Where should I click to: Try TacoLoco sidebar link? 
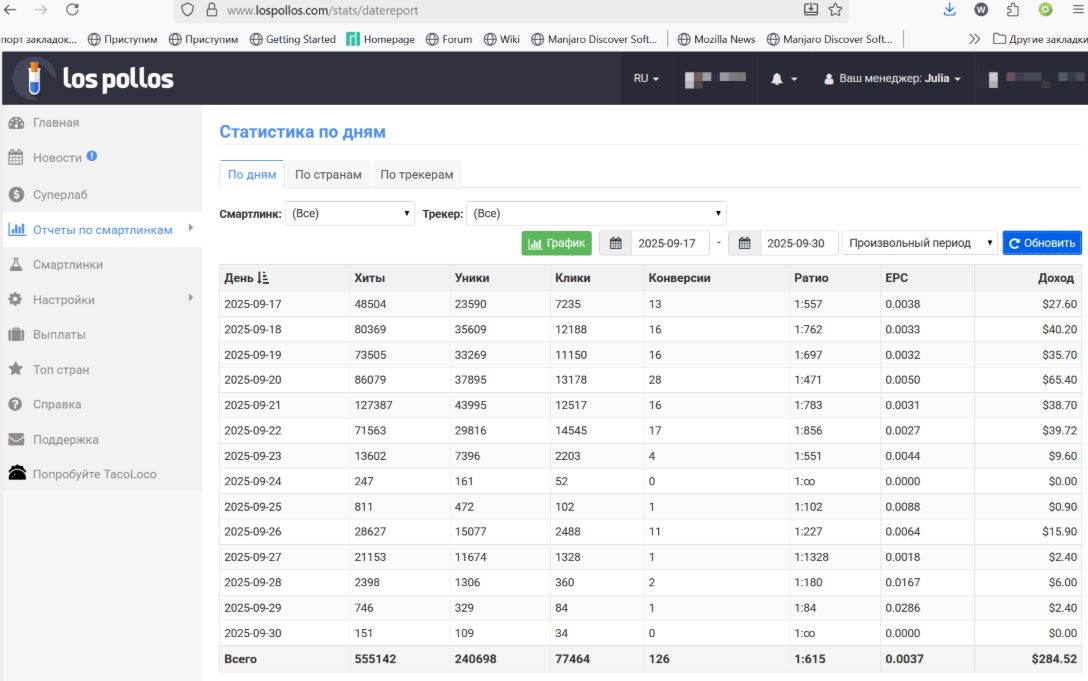pyautogui.click(x=94, y=474)
